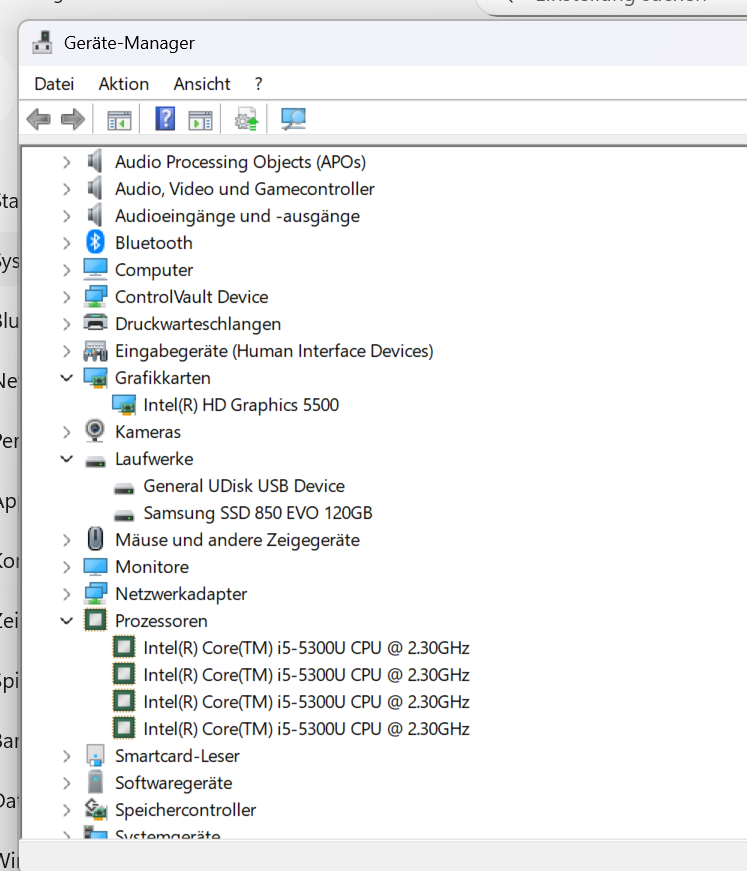Collapse the Grafikkarten category
This screenshot has height=871, width=747.
[67, 378]
